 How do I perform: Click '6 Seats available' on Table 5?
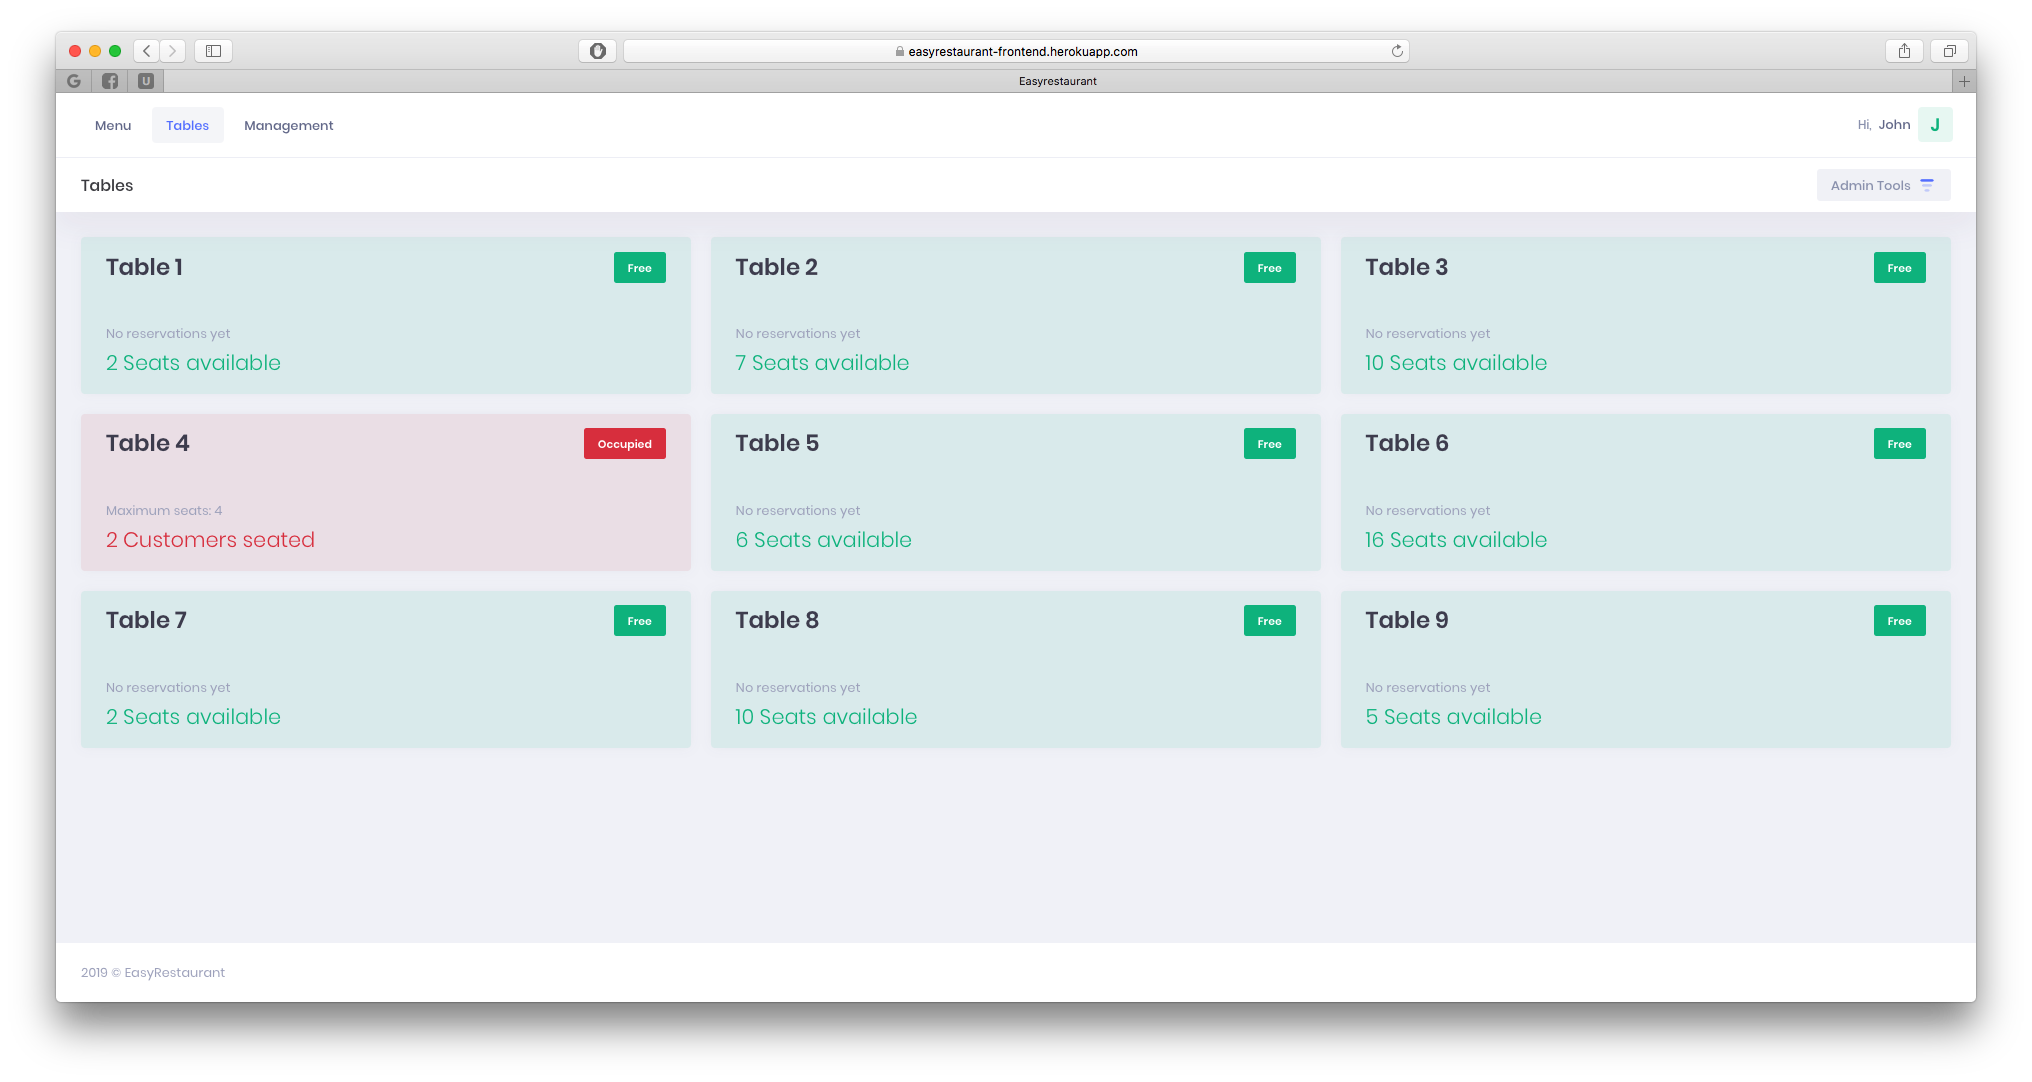tap(823, 540)
